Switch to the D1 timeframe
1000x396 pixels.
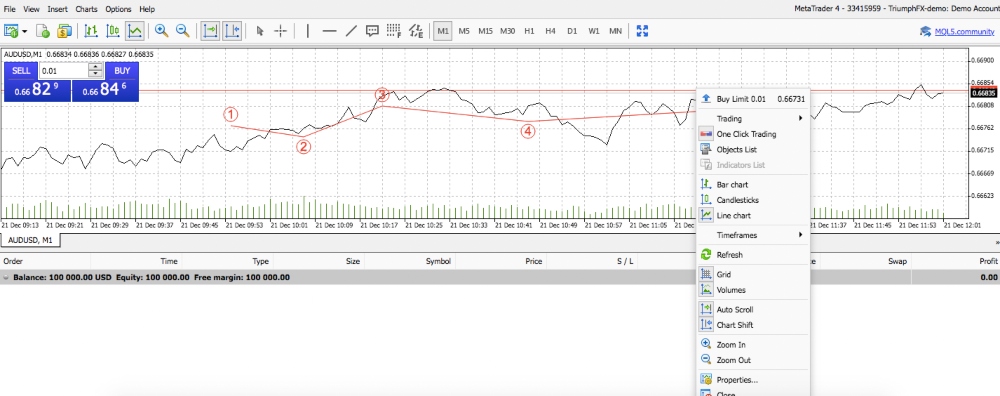[572, 31]
